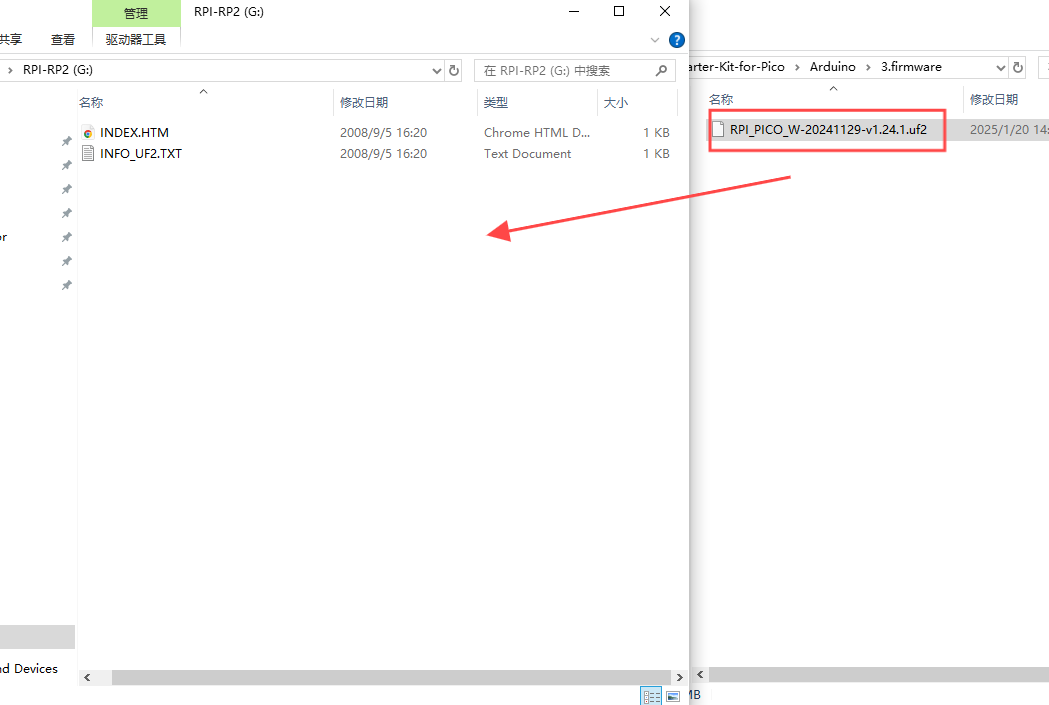Go to Arduino folder in breadcrumb
This screenshot has width=1049, height=705.
832,67
